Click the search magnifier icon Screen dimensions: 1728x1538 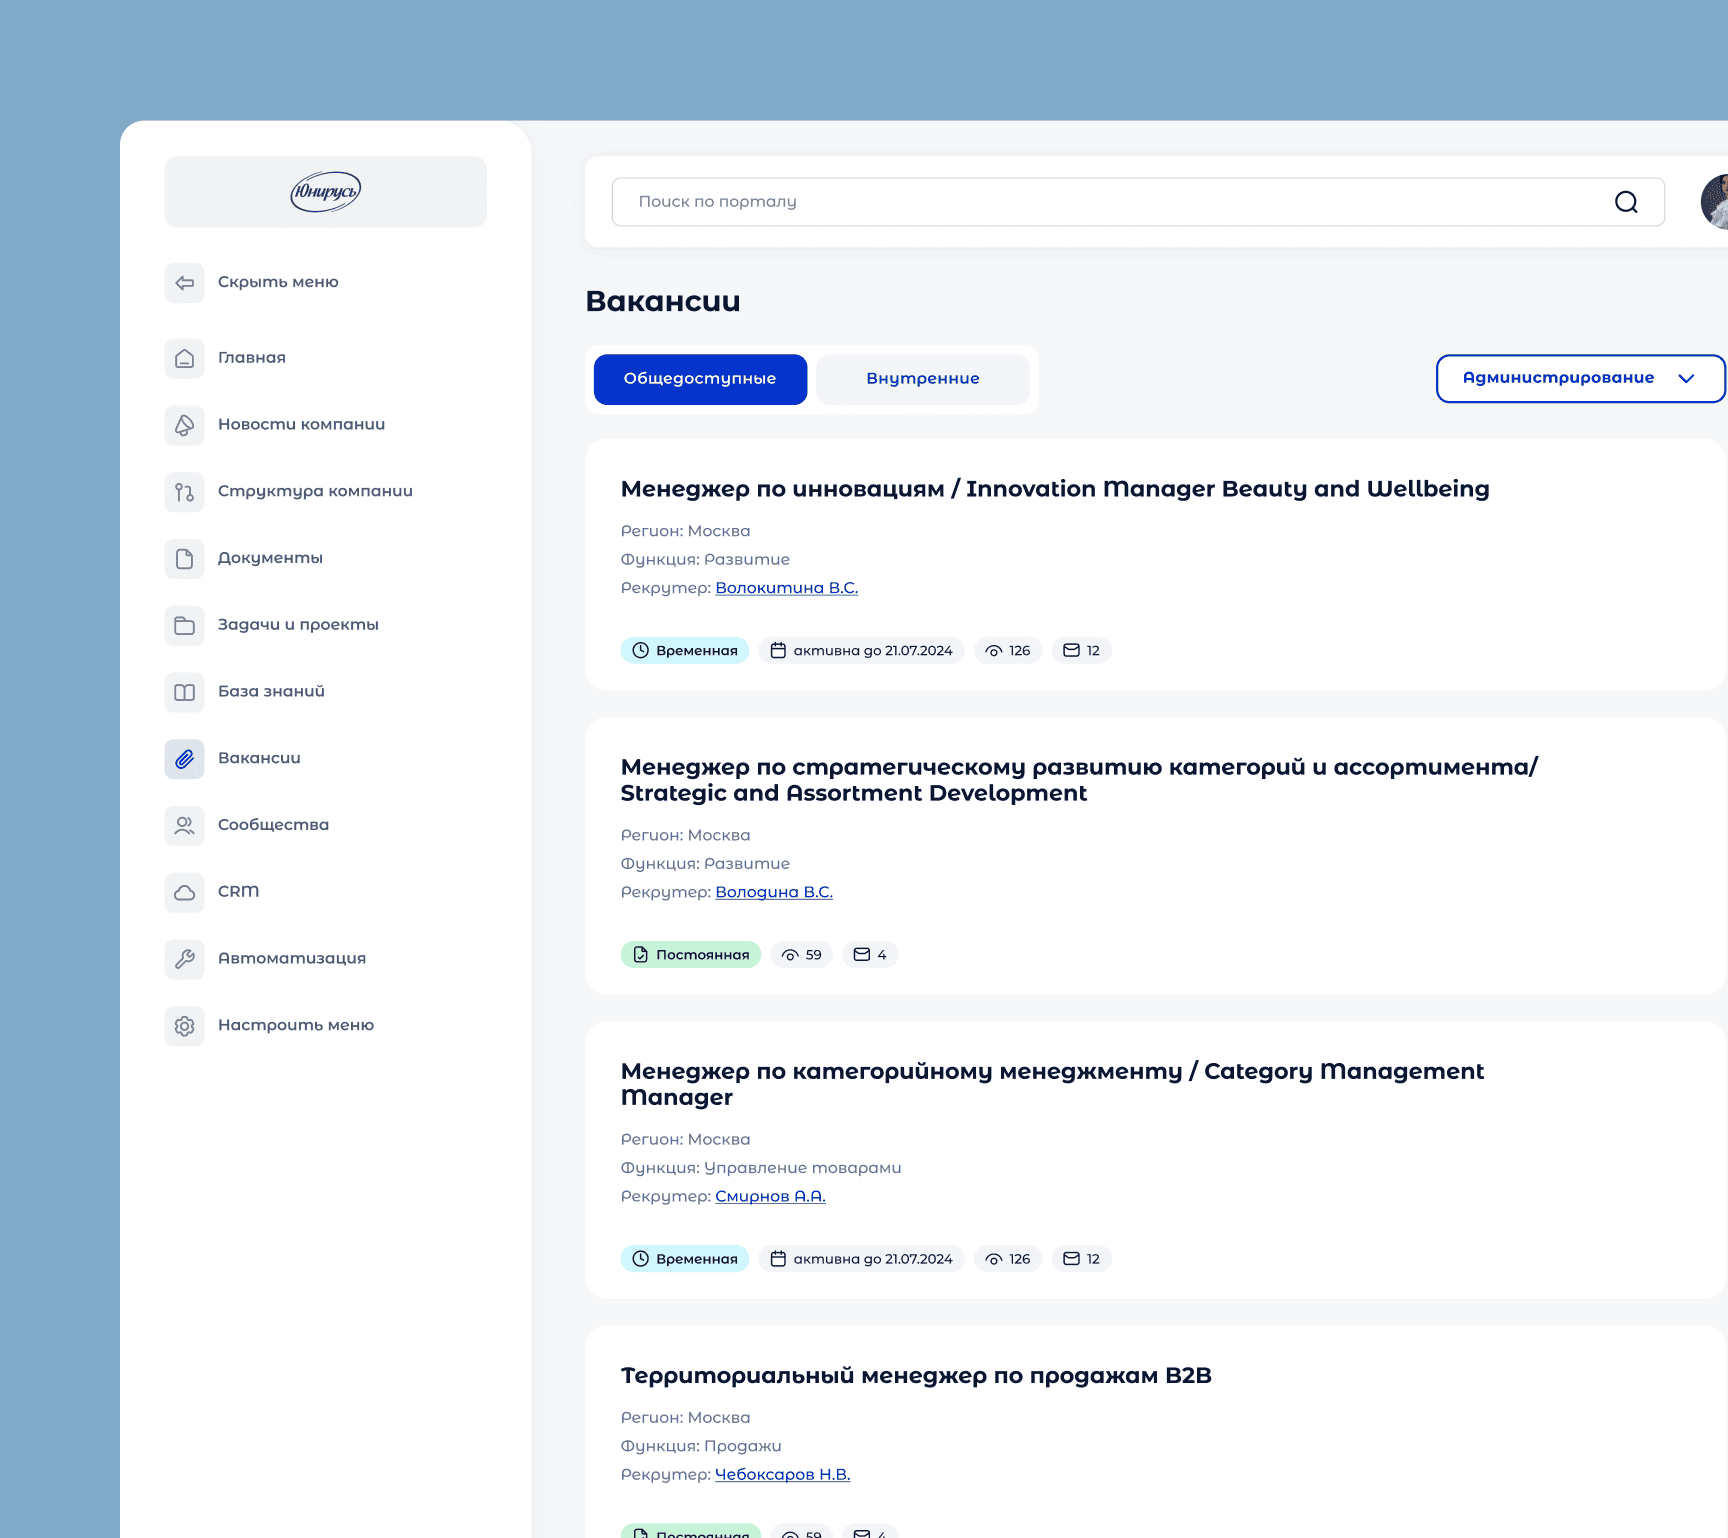1625,202
